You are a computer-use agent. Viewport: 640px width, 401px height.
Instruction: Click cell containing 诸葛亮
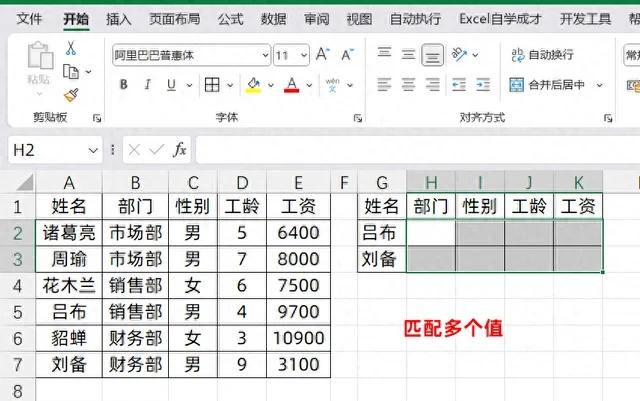point(69,233)
